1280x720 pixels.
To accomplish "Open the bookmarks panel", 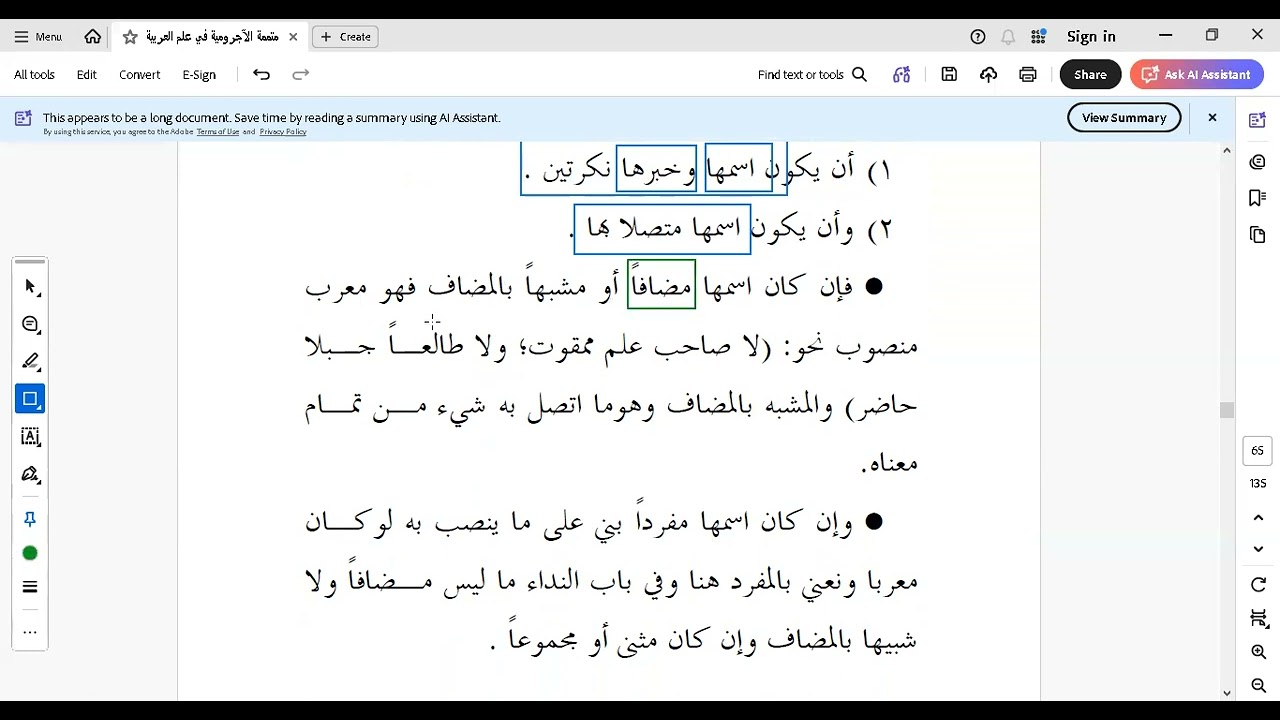I will pyautogui.click(x=1258, y=198).
